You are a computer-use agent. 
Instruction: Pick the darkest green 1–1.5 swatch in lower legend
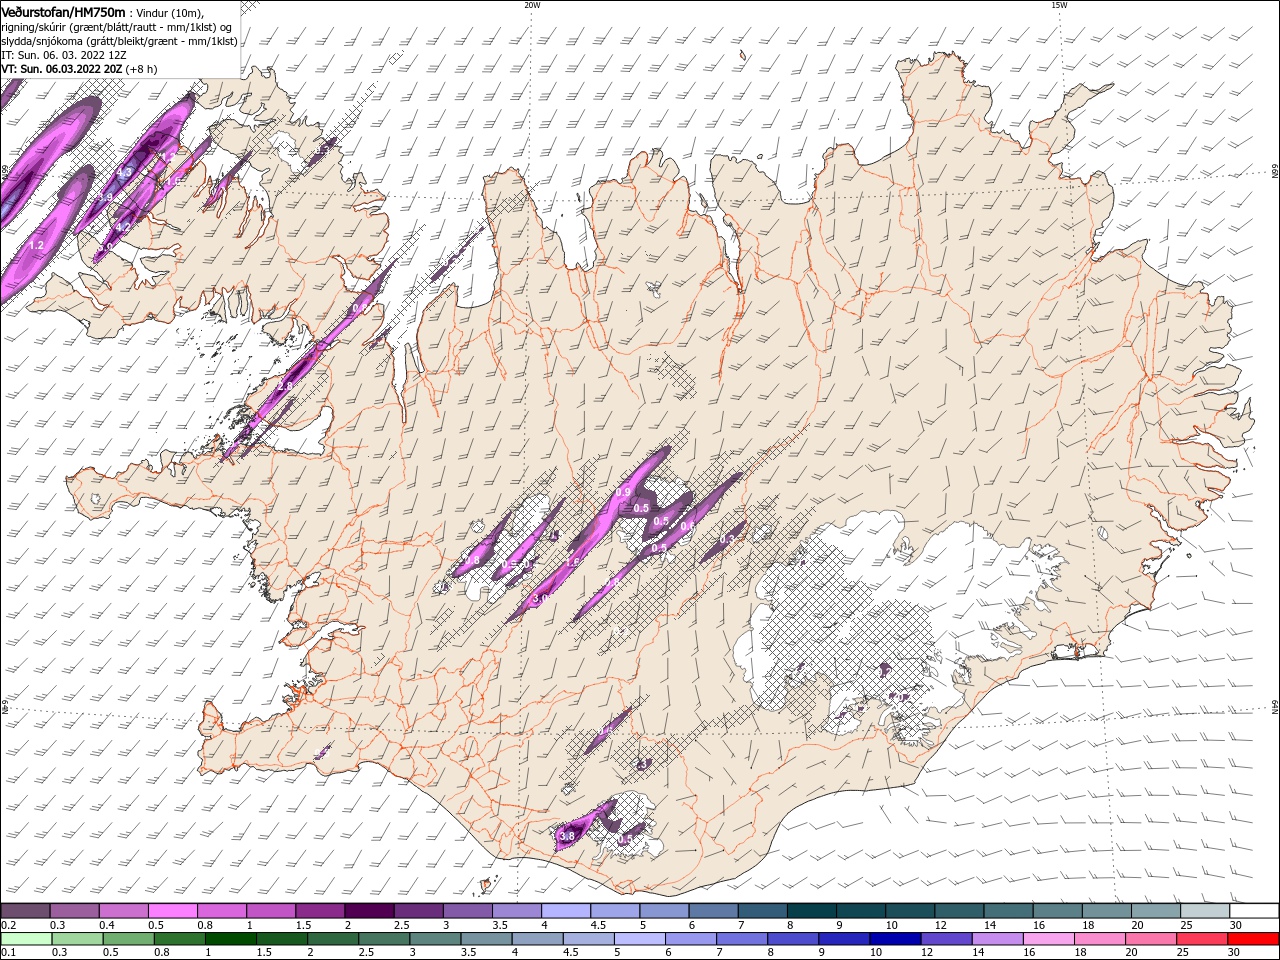point(231,939)
